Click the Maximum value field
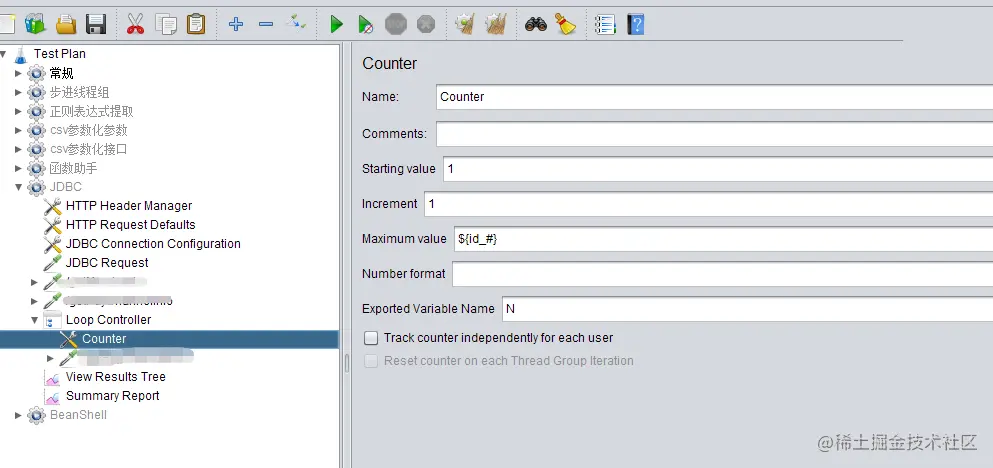This screenshot has height=468, width=993. (x=723, y=239)
